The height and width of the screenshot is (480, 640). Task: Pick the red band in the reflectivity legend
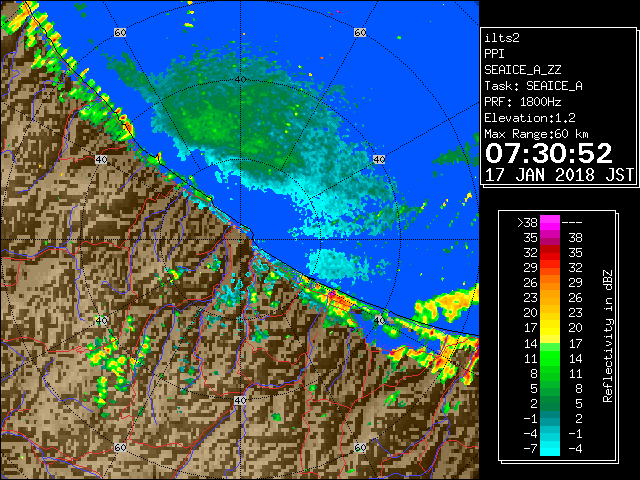click(x=550, y=253)
